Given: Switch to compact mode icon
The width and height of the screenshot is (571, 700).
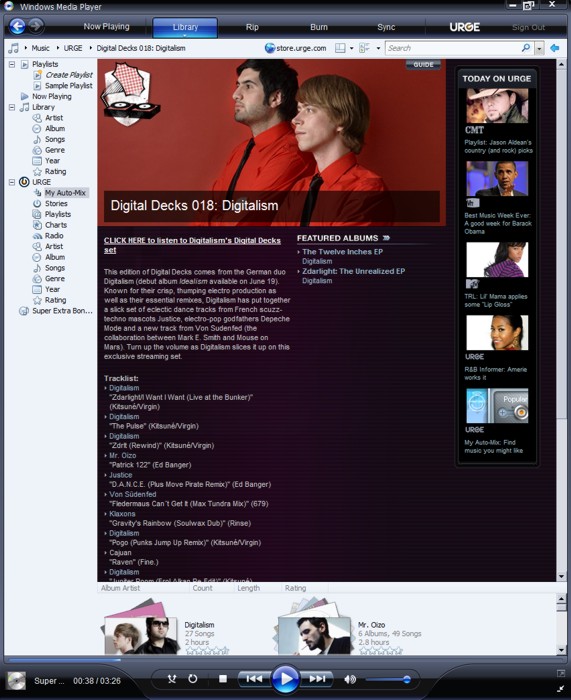Looking at the screenshot, I should tap(561, 689).
